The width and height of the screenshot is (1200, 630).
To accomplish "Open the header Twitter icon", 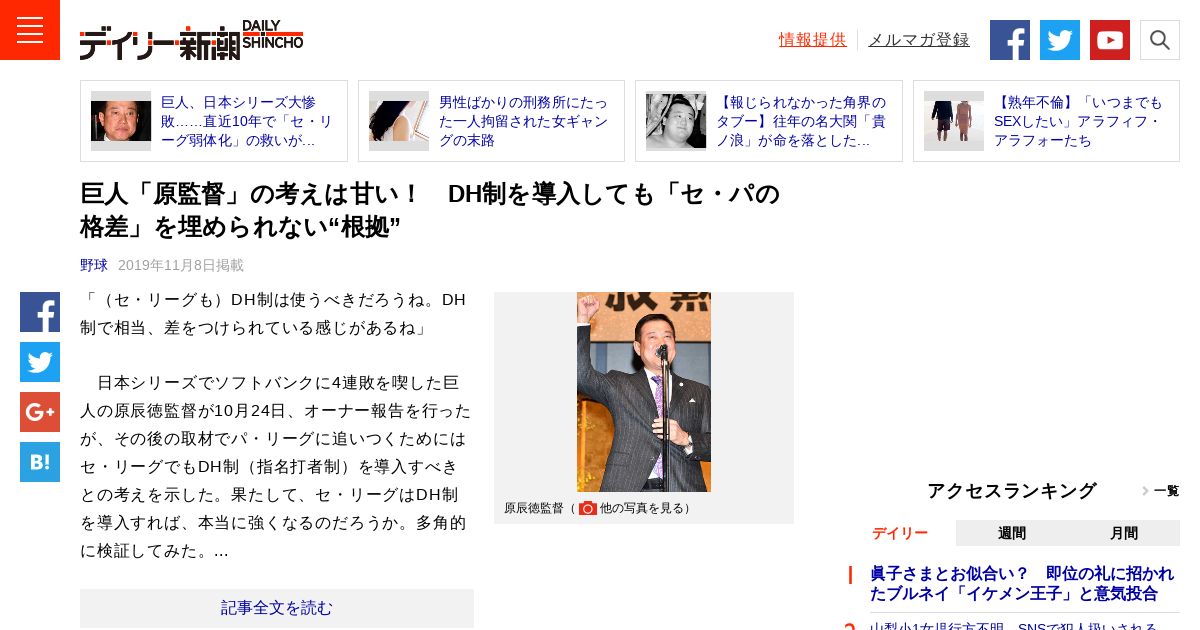I will coord(1060,40).
